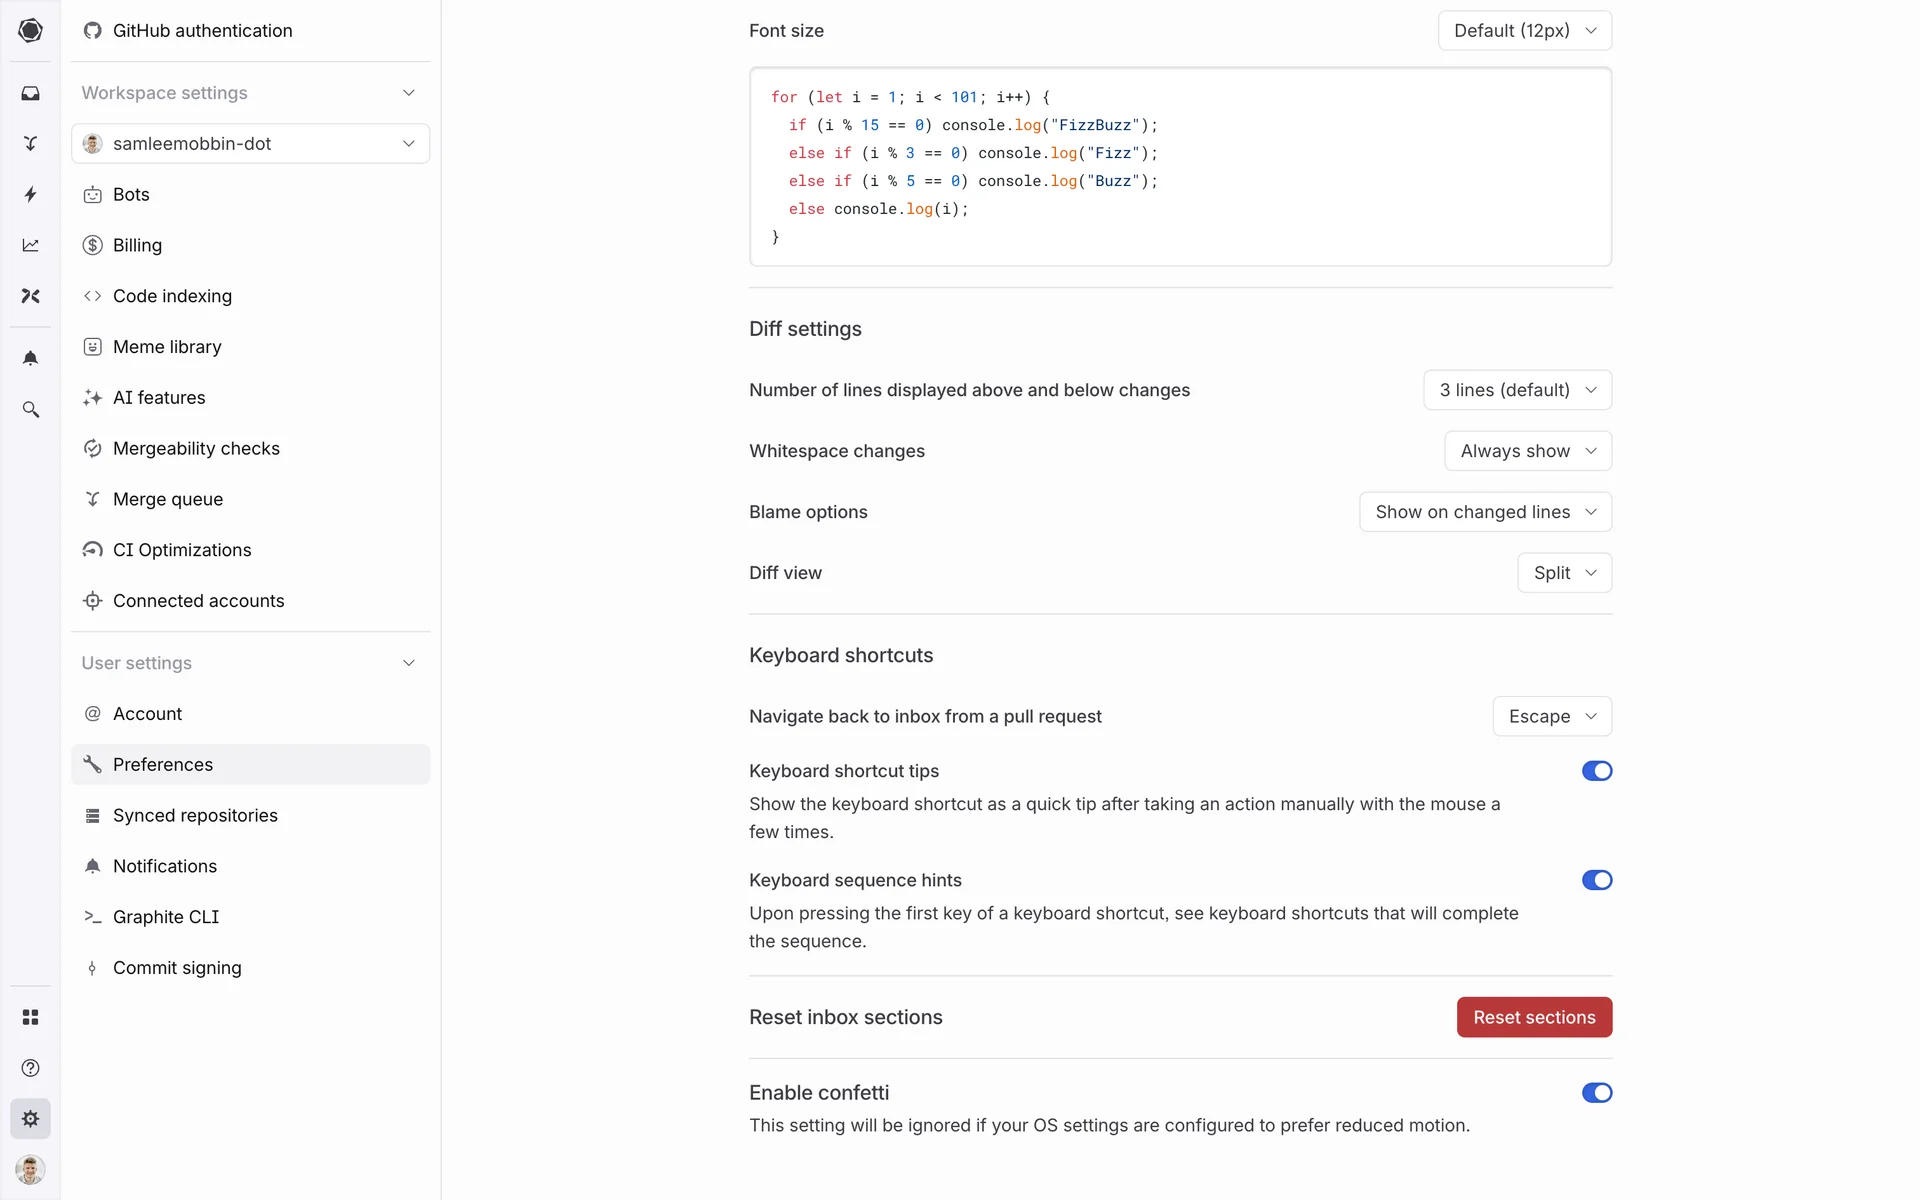Viewport: 1920px width, 1200px height.
Task: Open the lightning bolt automations icon
Action: click(30, 194)
